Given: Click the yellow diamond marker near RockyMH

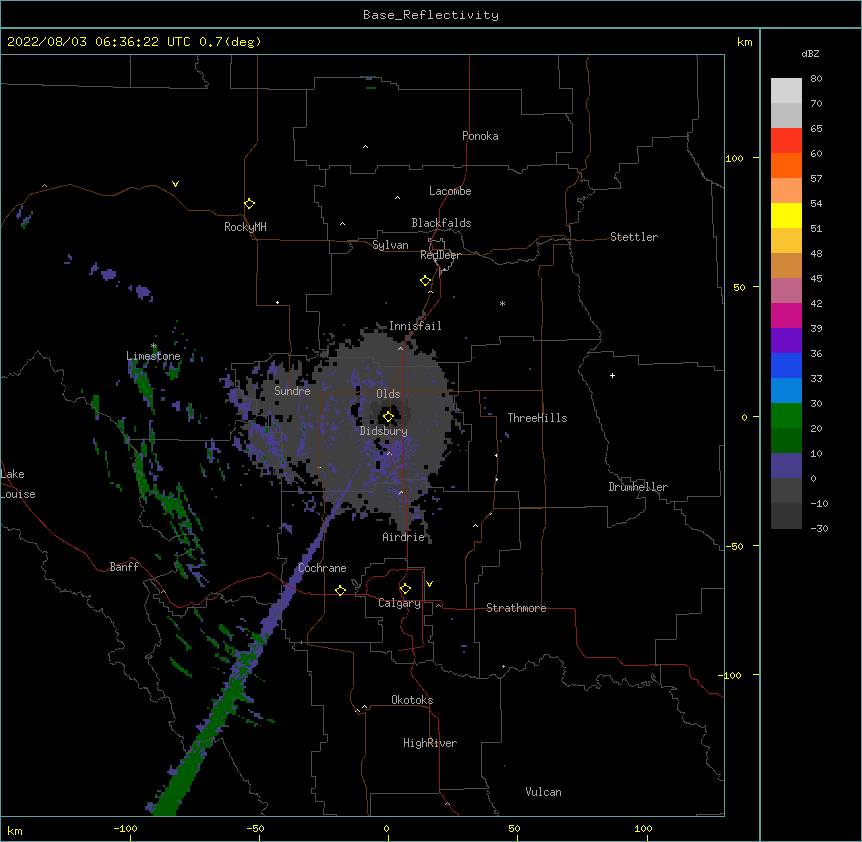Looking at the screenshot, I should point(250,204).
